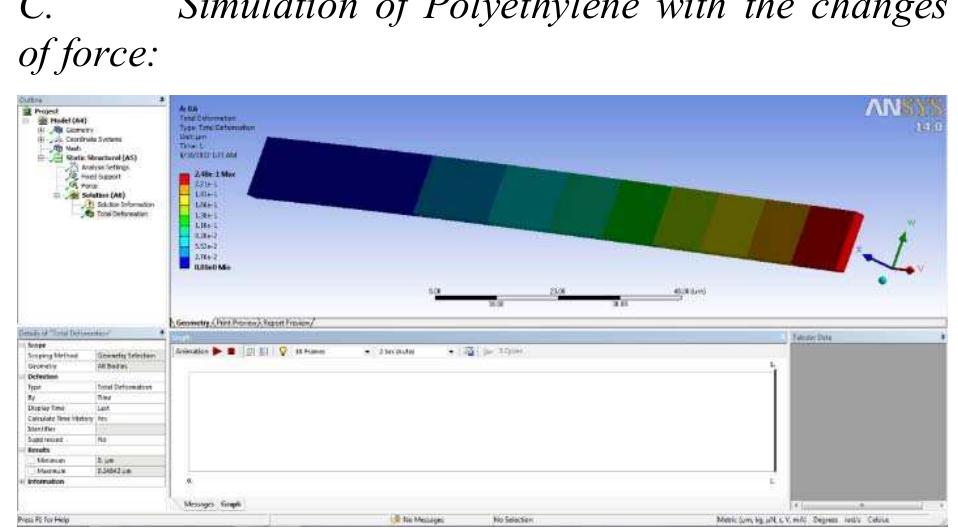Switch to the Print Preview tab
This screenshot has height=528, width=958.
236,323
